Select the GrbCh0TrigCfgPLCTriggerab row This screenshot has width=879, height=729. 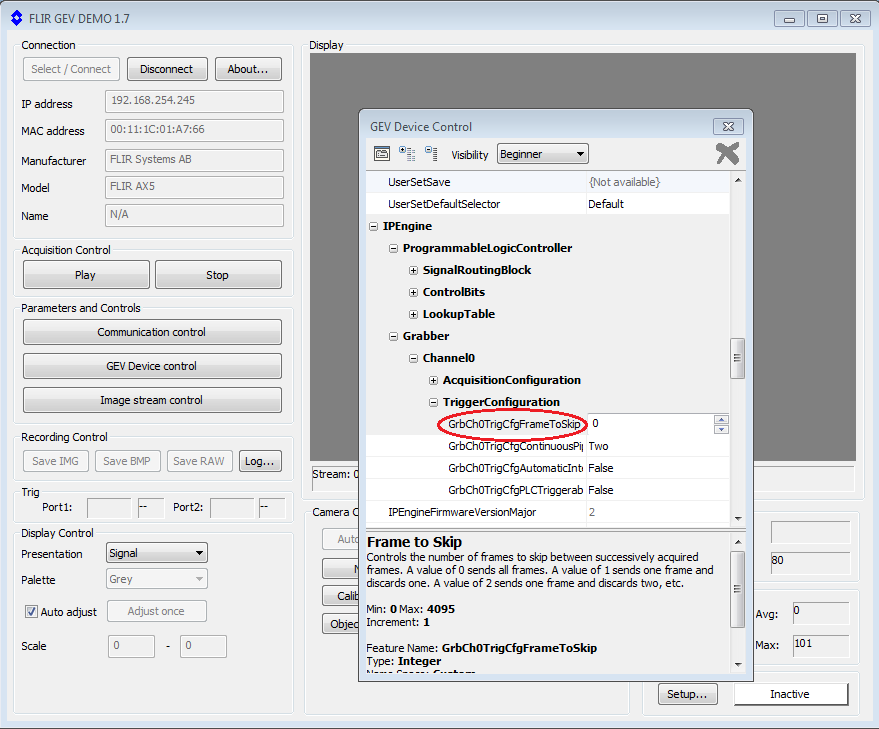coord(548,490)
